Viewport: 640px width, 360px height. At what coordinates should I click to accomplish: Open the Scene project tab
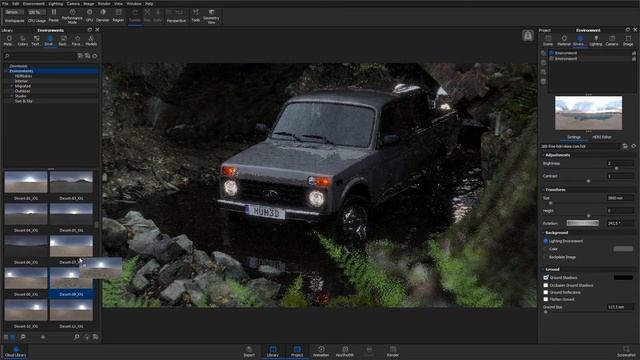coord(548,40)
